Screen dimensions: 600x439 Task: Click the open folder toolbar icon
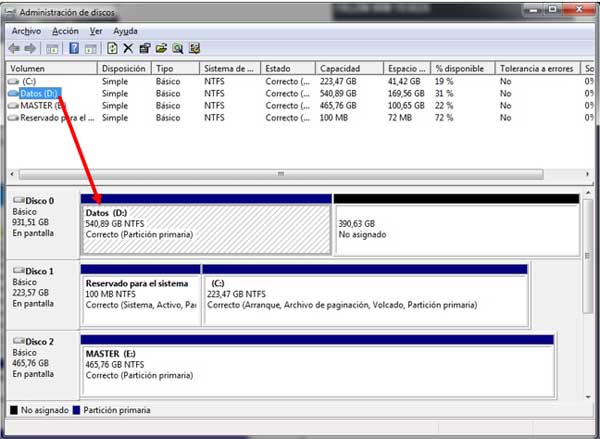(x=161, y=48)
